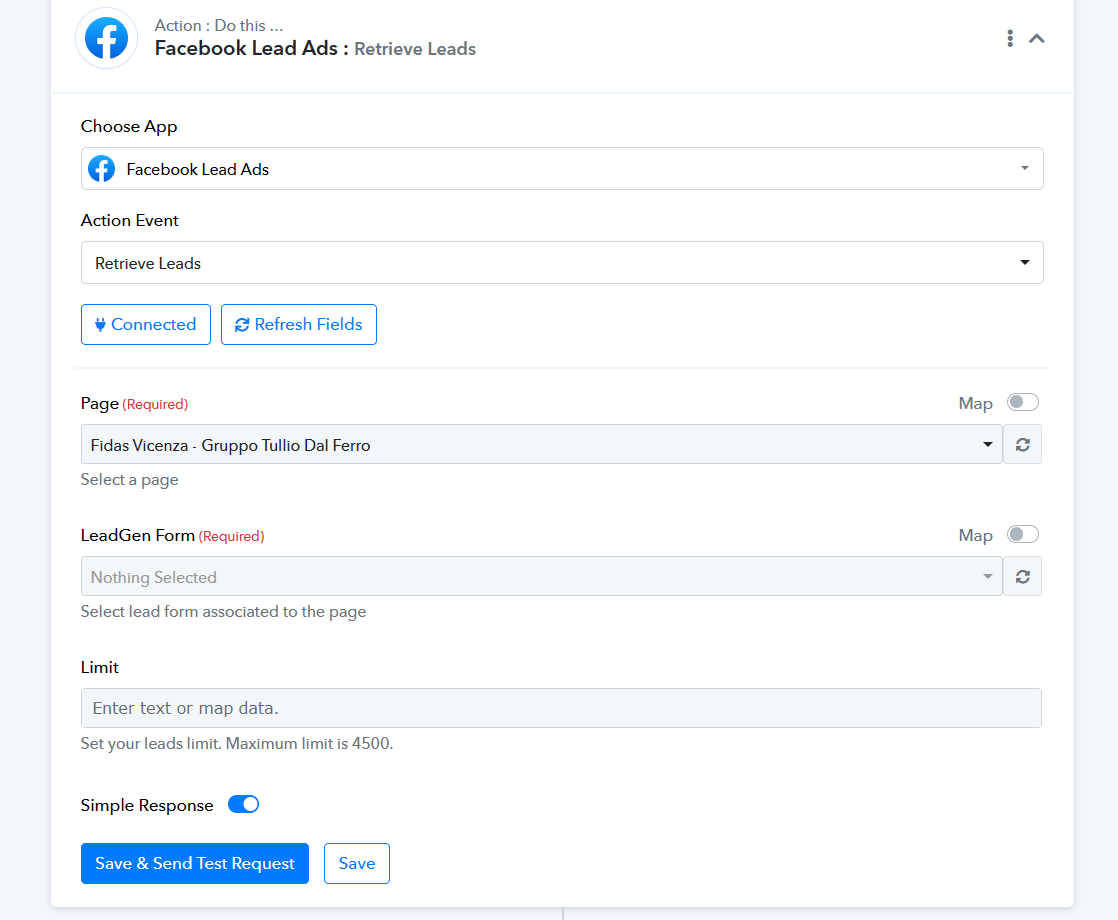The width and height of the screenshot is (1118, 920).
Task: Click the Save button
Action: [x=357, y=864]
